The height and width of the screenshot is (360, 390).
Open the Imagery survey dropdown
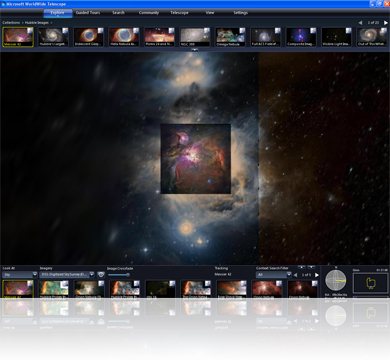(67, 275)
